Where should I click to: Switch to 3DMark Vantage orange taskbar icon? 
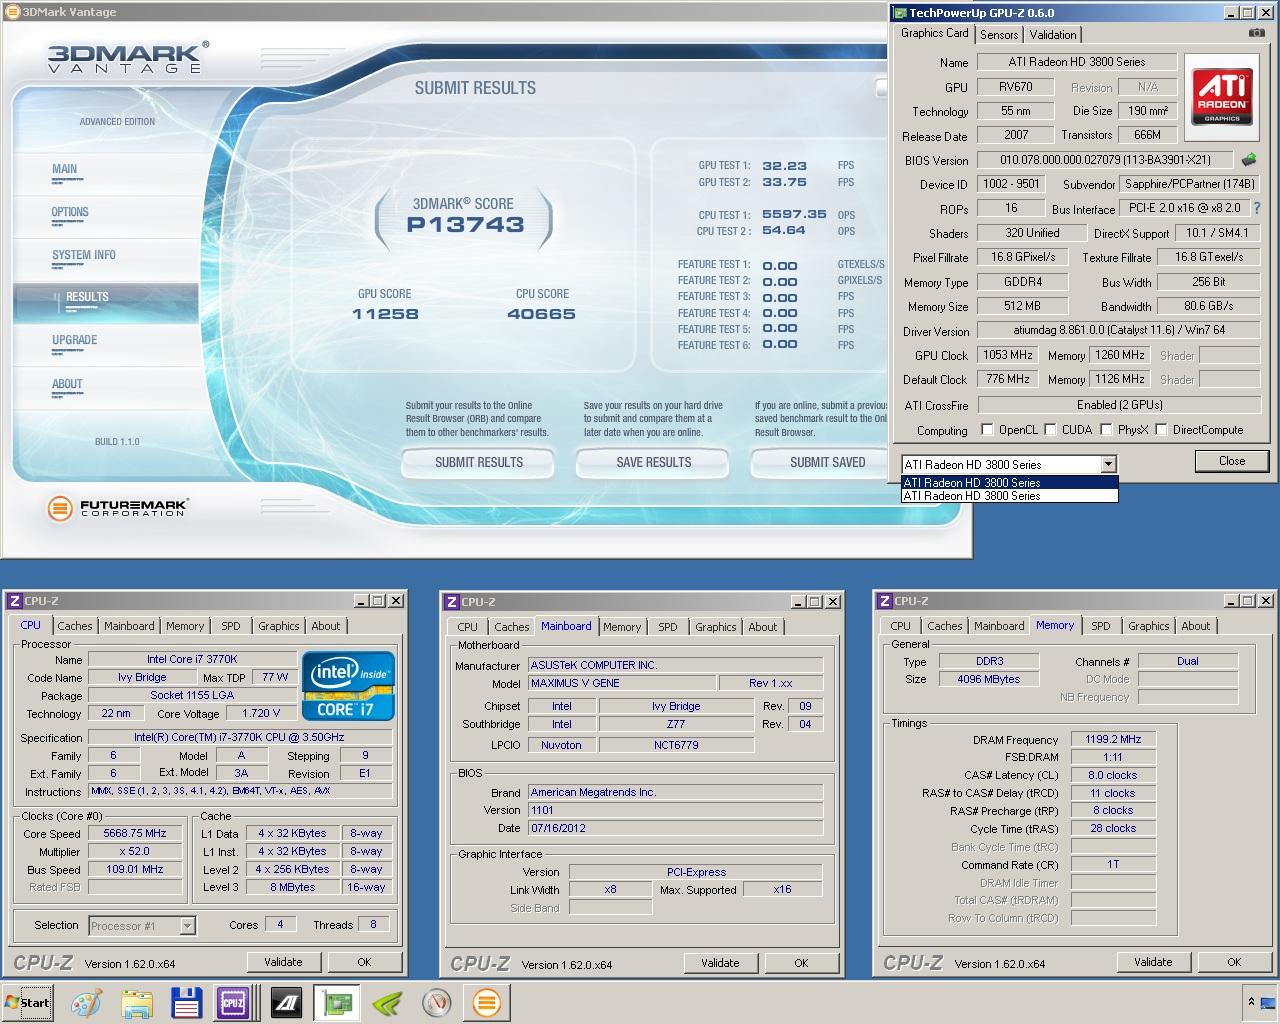click(487, 1003)
